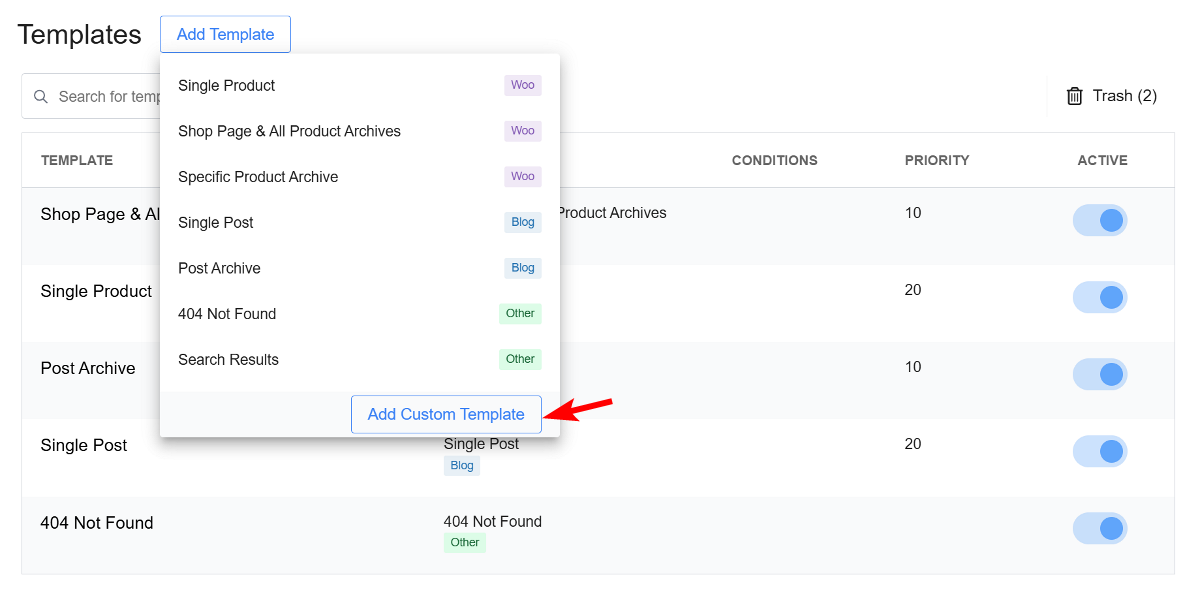The height and width of the screenshot is (592, 1200).
Task: Choose Search Results in the template menu
Action: point(228,359)
